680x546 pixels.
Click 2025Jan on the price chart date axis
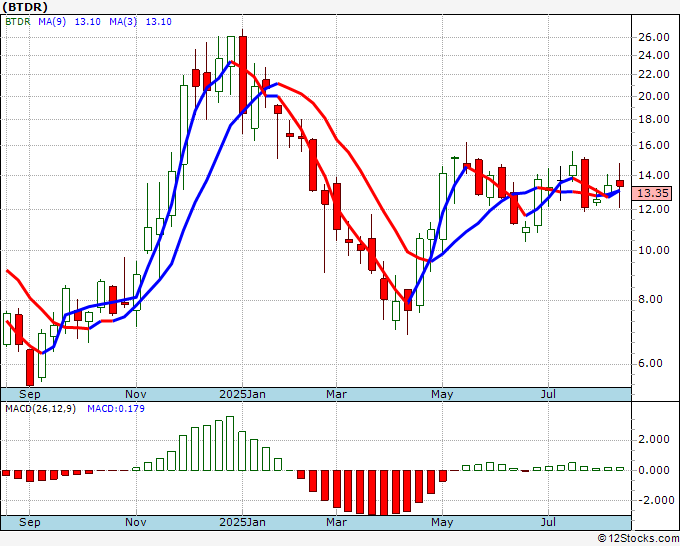[x=242, y=394]
